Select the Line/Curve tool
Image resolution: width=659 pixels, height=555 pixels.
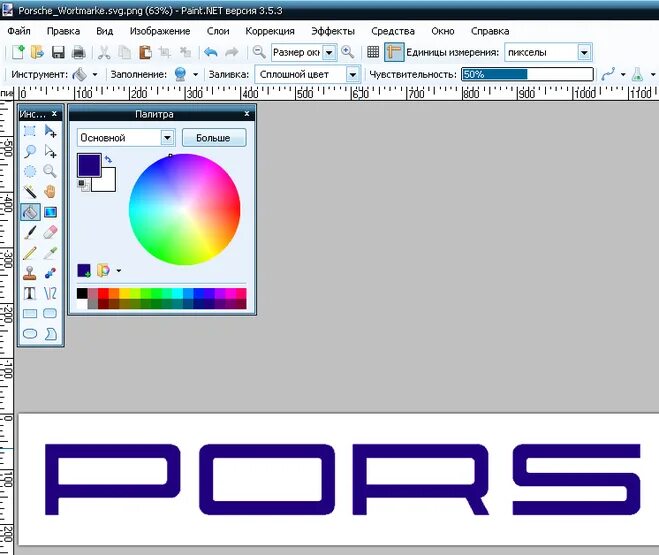coord(50,293)
